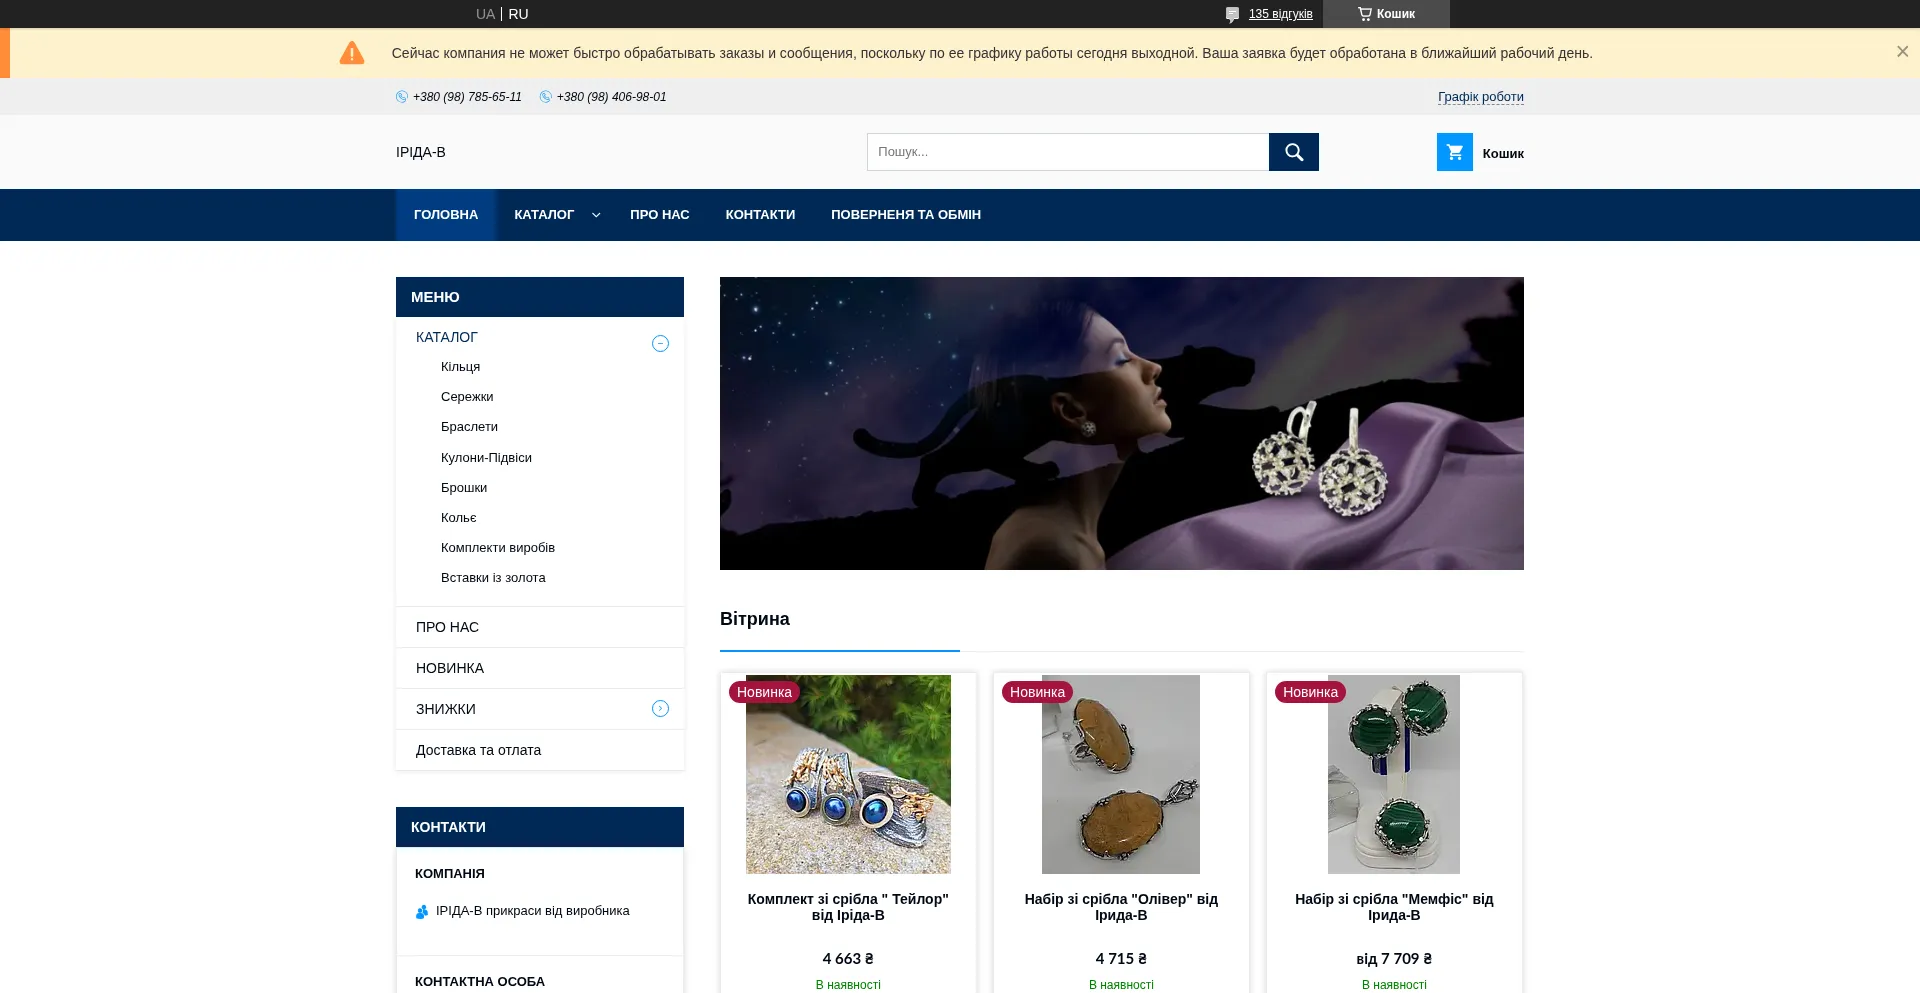Open the Тейлор silver set product image

848,774
